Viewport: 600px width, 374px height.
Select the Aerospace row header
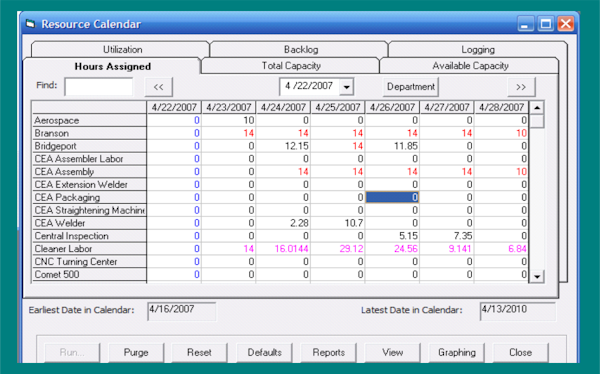click(89, 120)
